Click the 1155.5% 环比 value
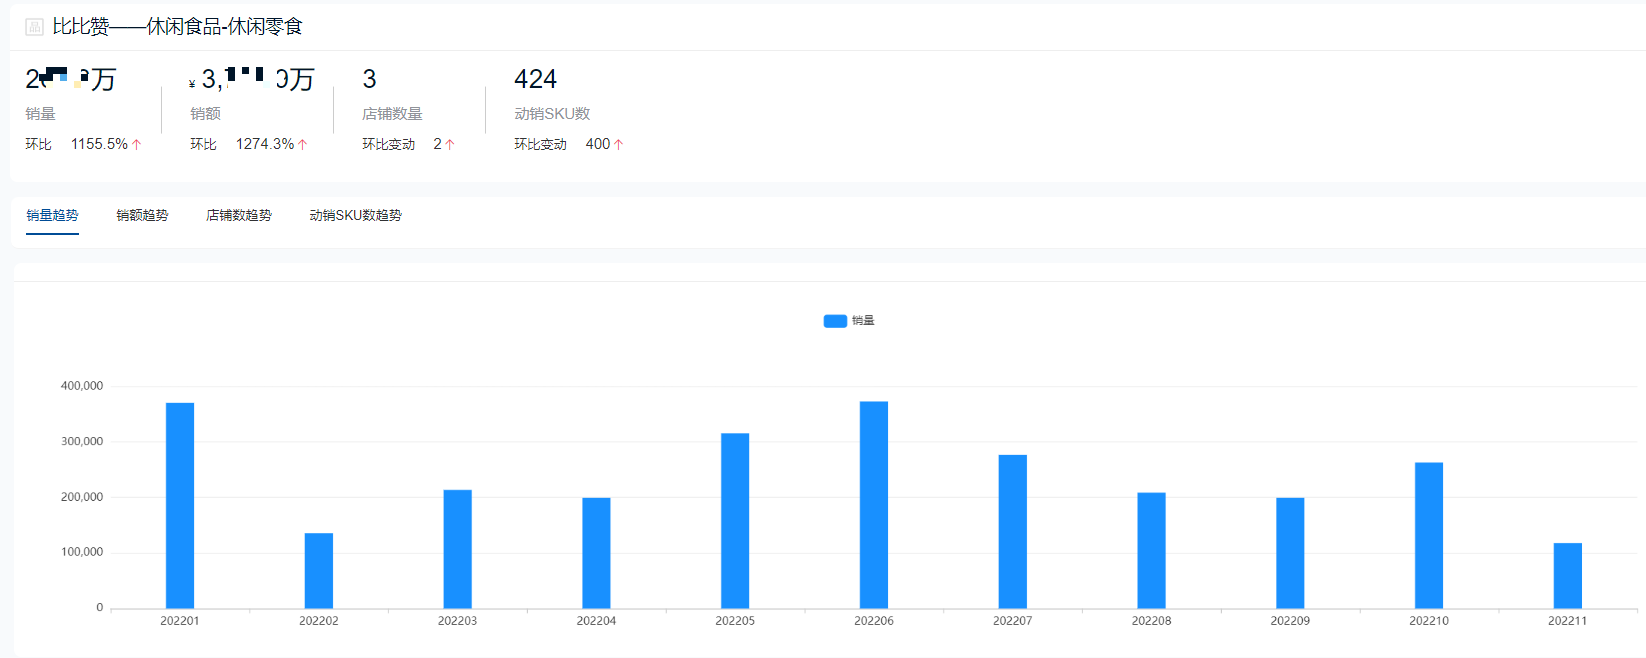Image resolution: width=1646 pixels, height=658 pixels. [x=99, y=144]
